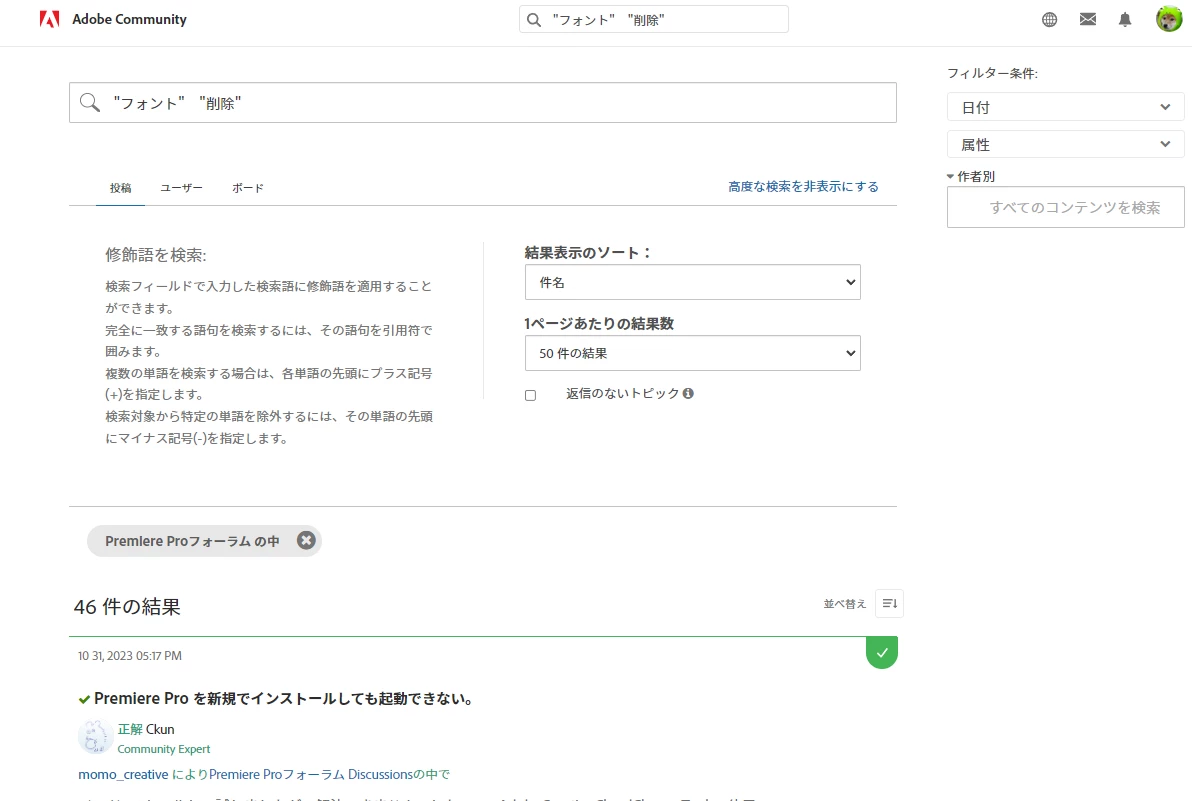Open the messages envelope icon
This screenshot has width=1192, height=801.
1088,20
